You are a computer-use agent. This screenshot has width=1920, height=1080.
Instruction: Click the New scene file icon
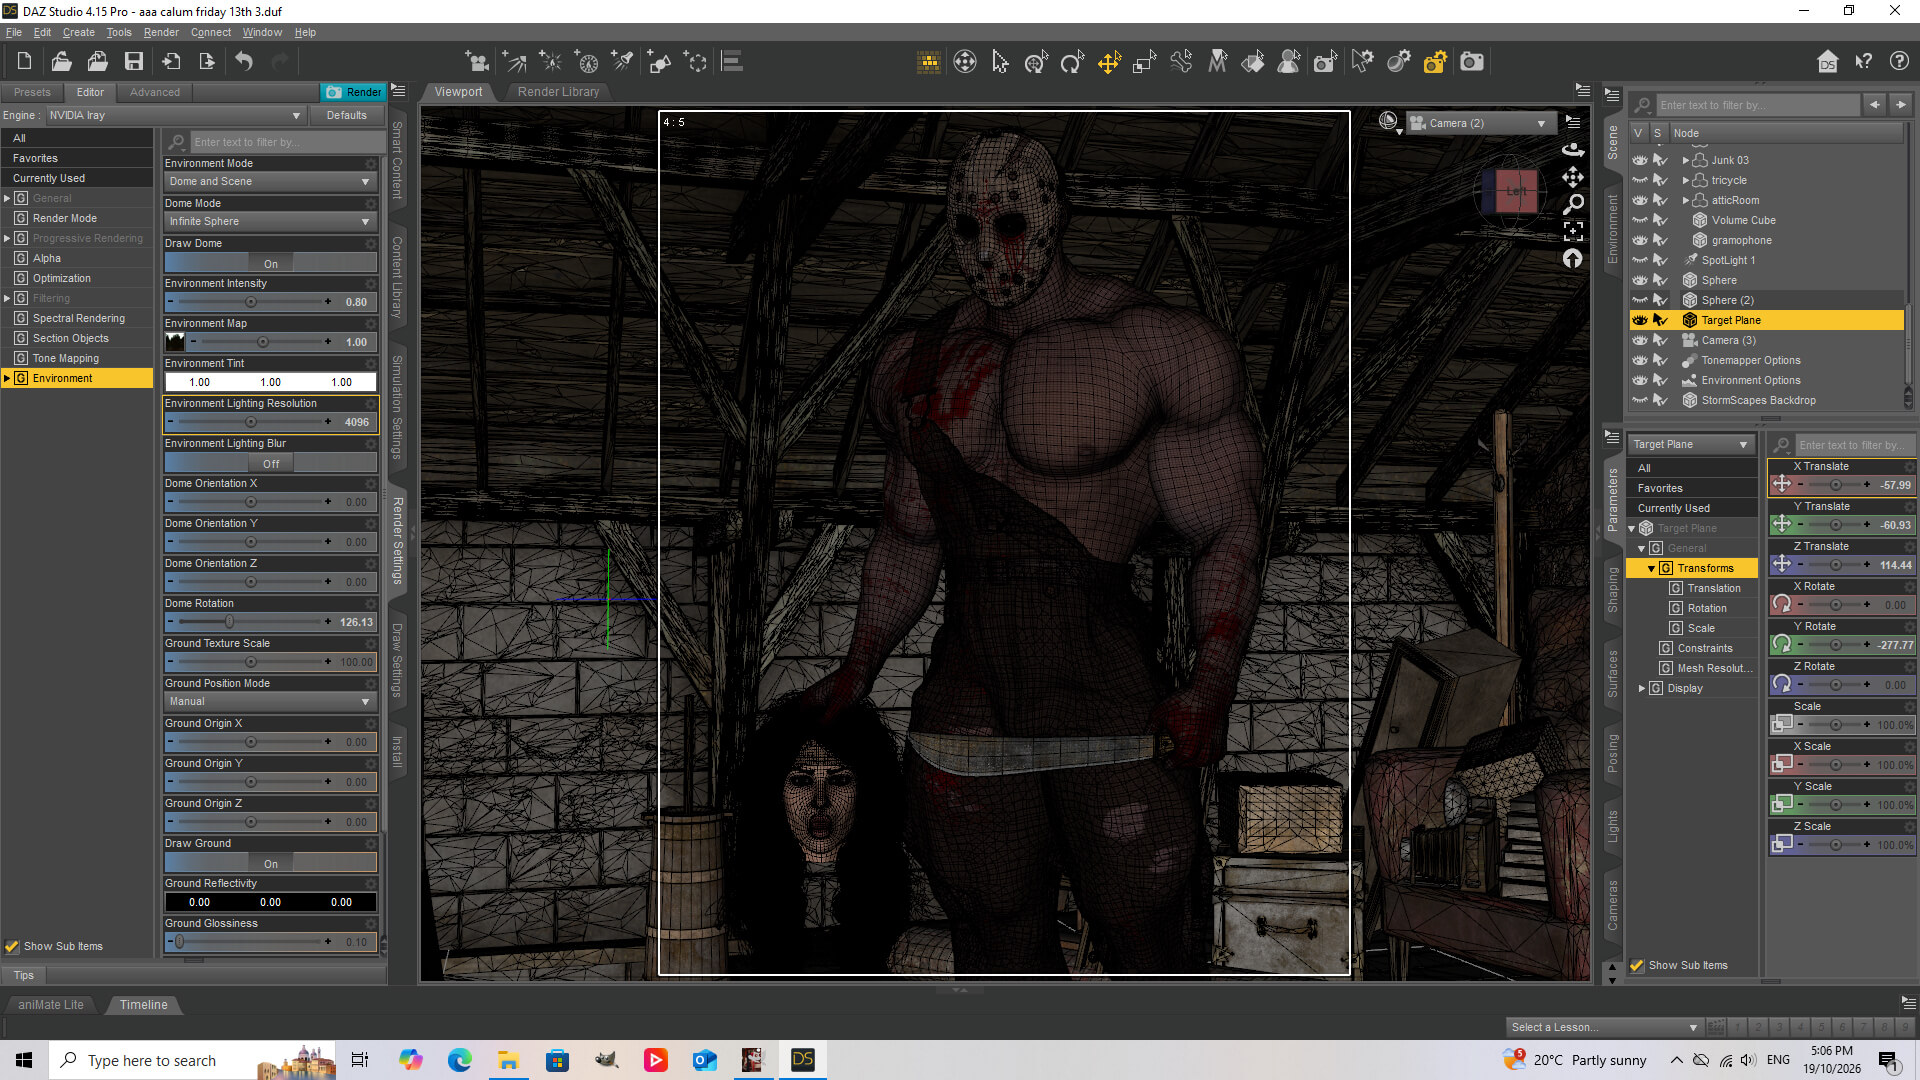(25, 62)
